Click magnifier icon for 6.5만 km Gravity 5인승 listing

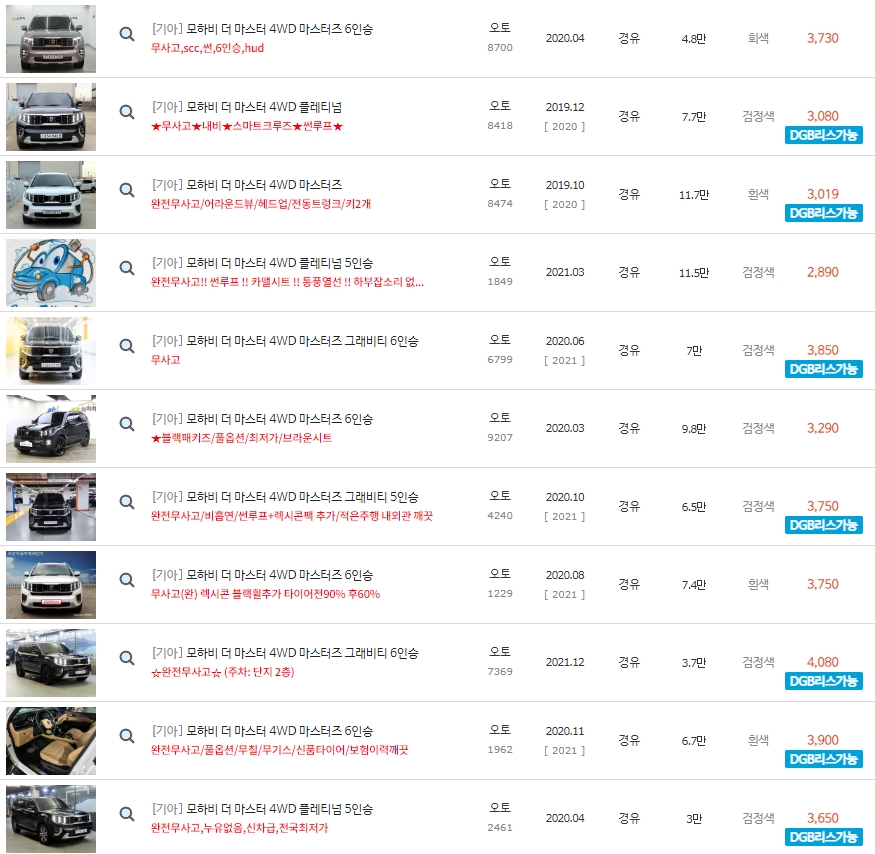coord(127,502)
